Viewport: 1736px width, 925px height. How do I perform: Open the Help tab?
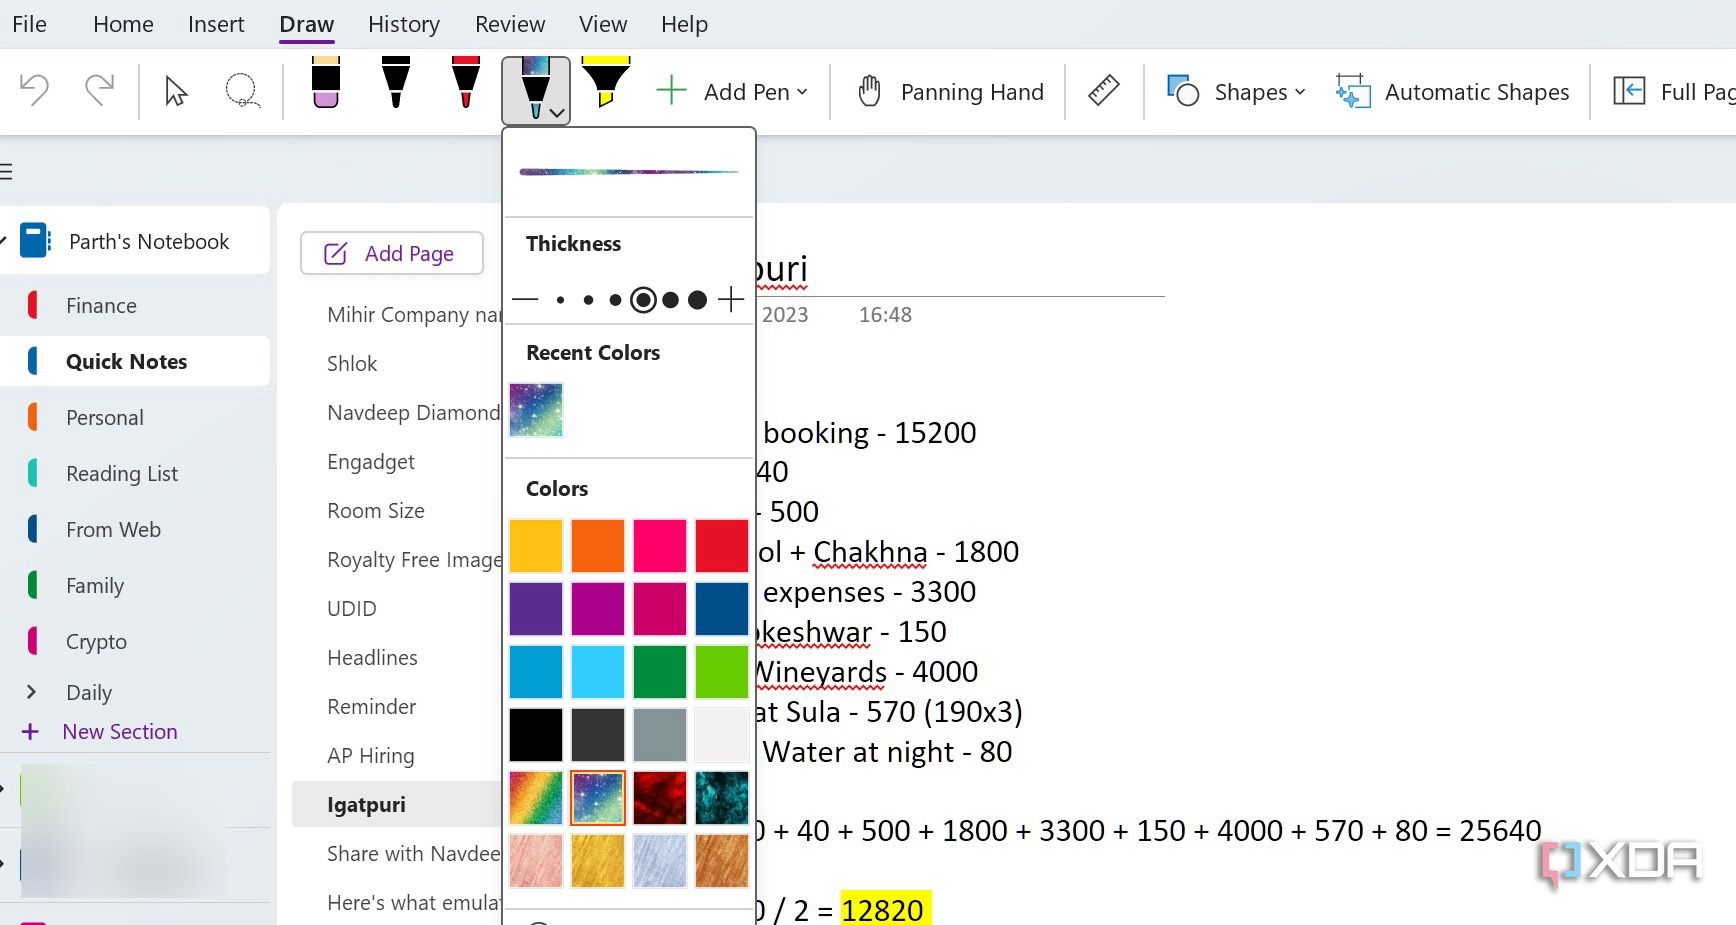(x=684, y=24)
